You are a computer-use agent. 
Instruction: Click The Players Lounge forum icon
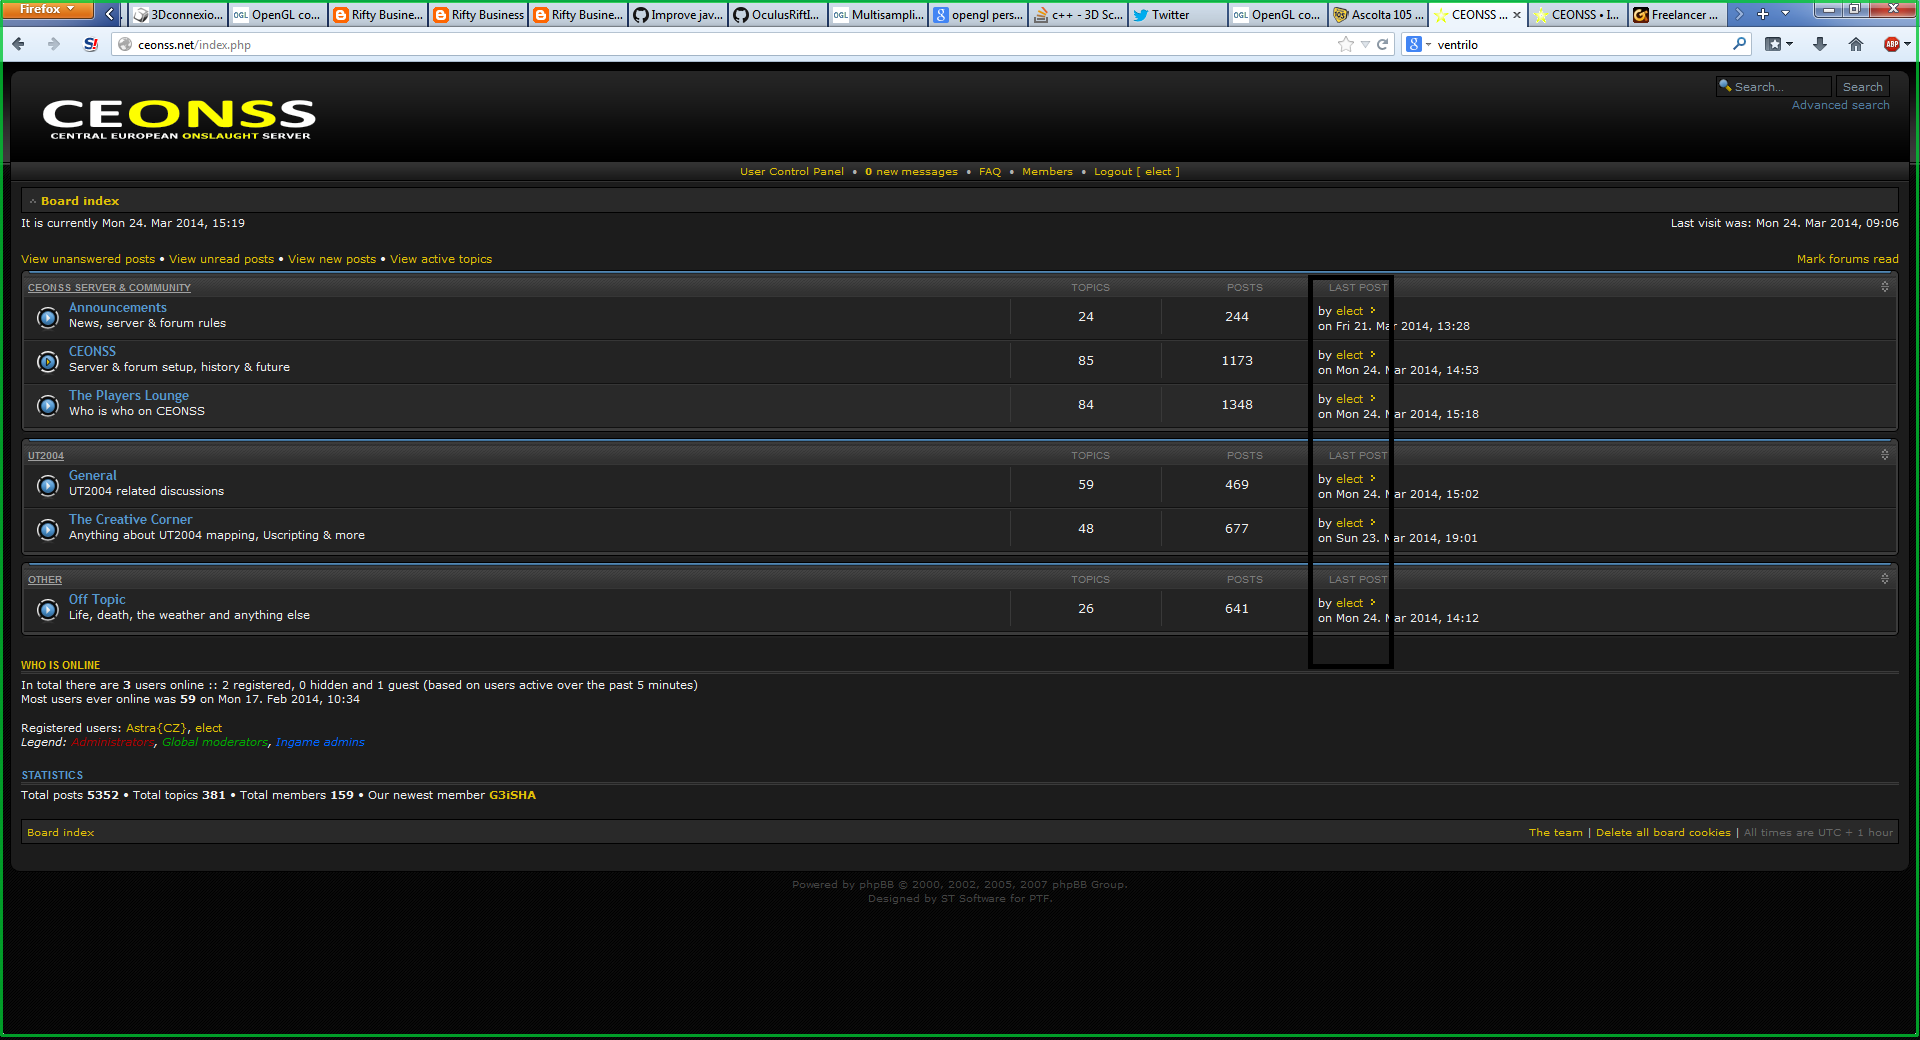[x=47, y=406]
